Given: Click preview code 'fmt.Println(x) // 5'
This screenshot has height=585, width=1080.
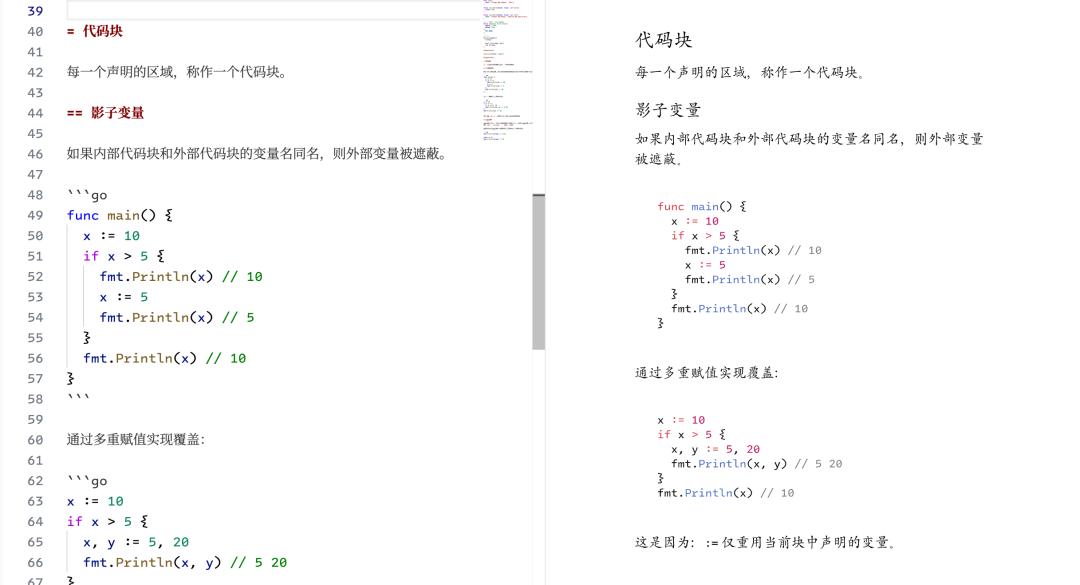Looking at the screenshot, I should click(x=749, y=279).
